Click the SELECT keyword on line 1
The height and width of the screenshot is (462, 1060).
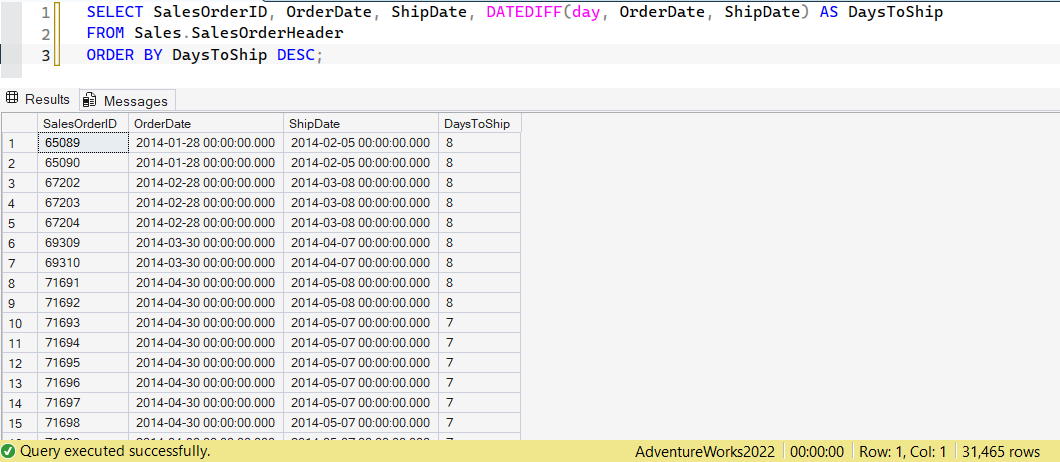tap(115, 12)
